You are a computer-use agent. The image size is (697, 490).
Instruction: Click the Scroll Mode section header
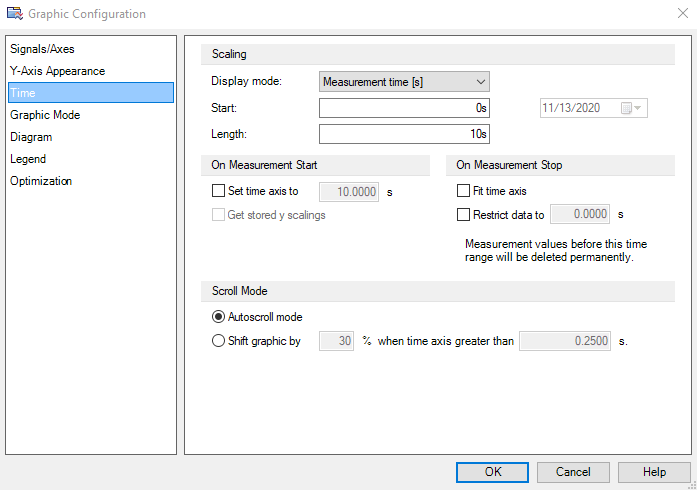tap(438, 291)
